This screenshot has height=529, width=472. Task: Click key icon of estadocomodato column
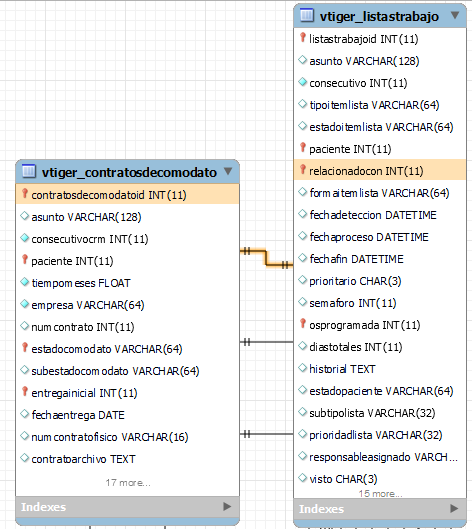tap(25, 347)
